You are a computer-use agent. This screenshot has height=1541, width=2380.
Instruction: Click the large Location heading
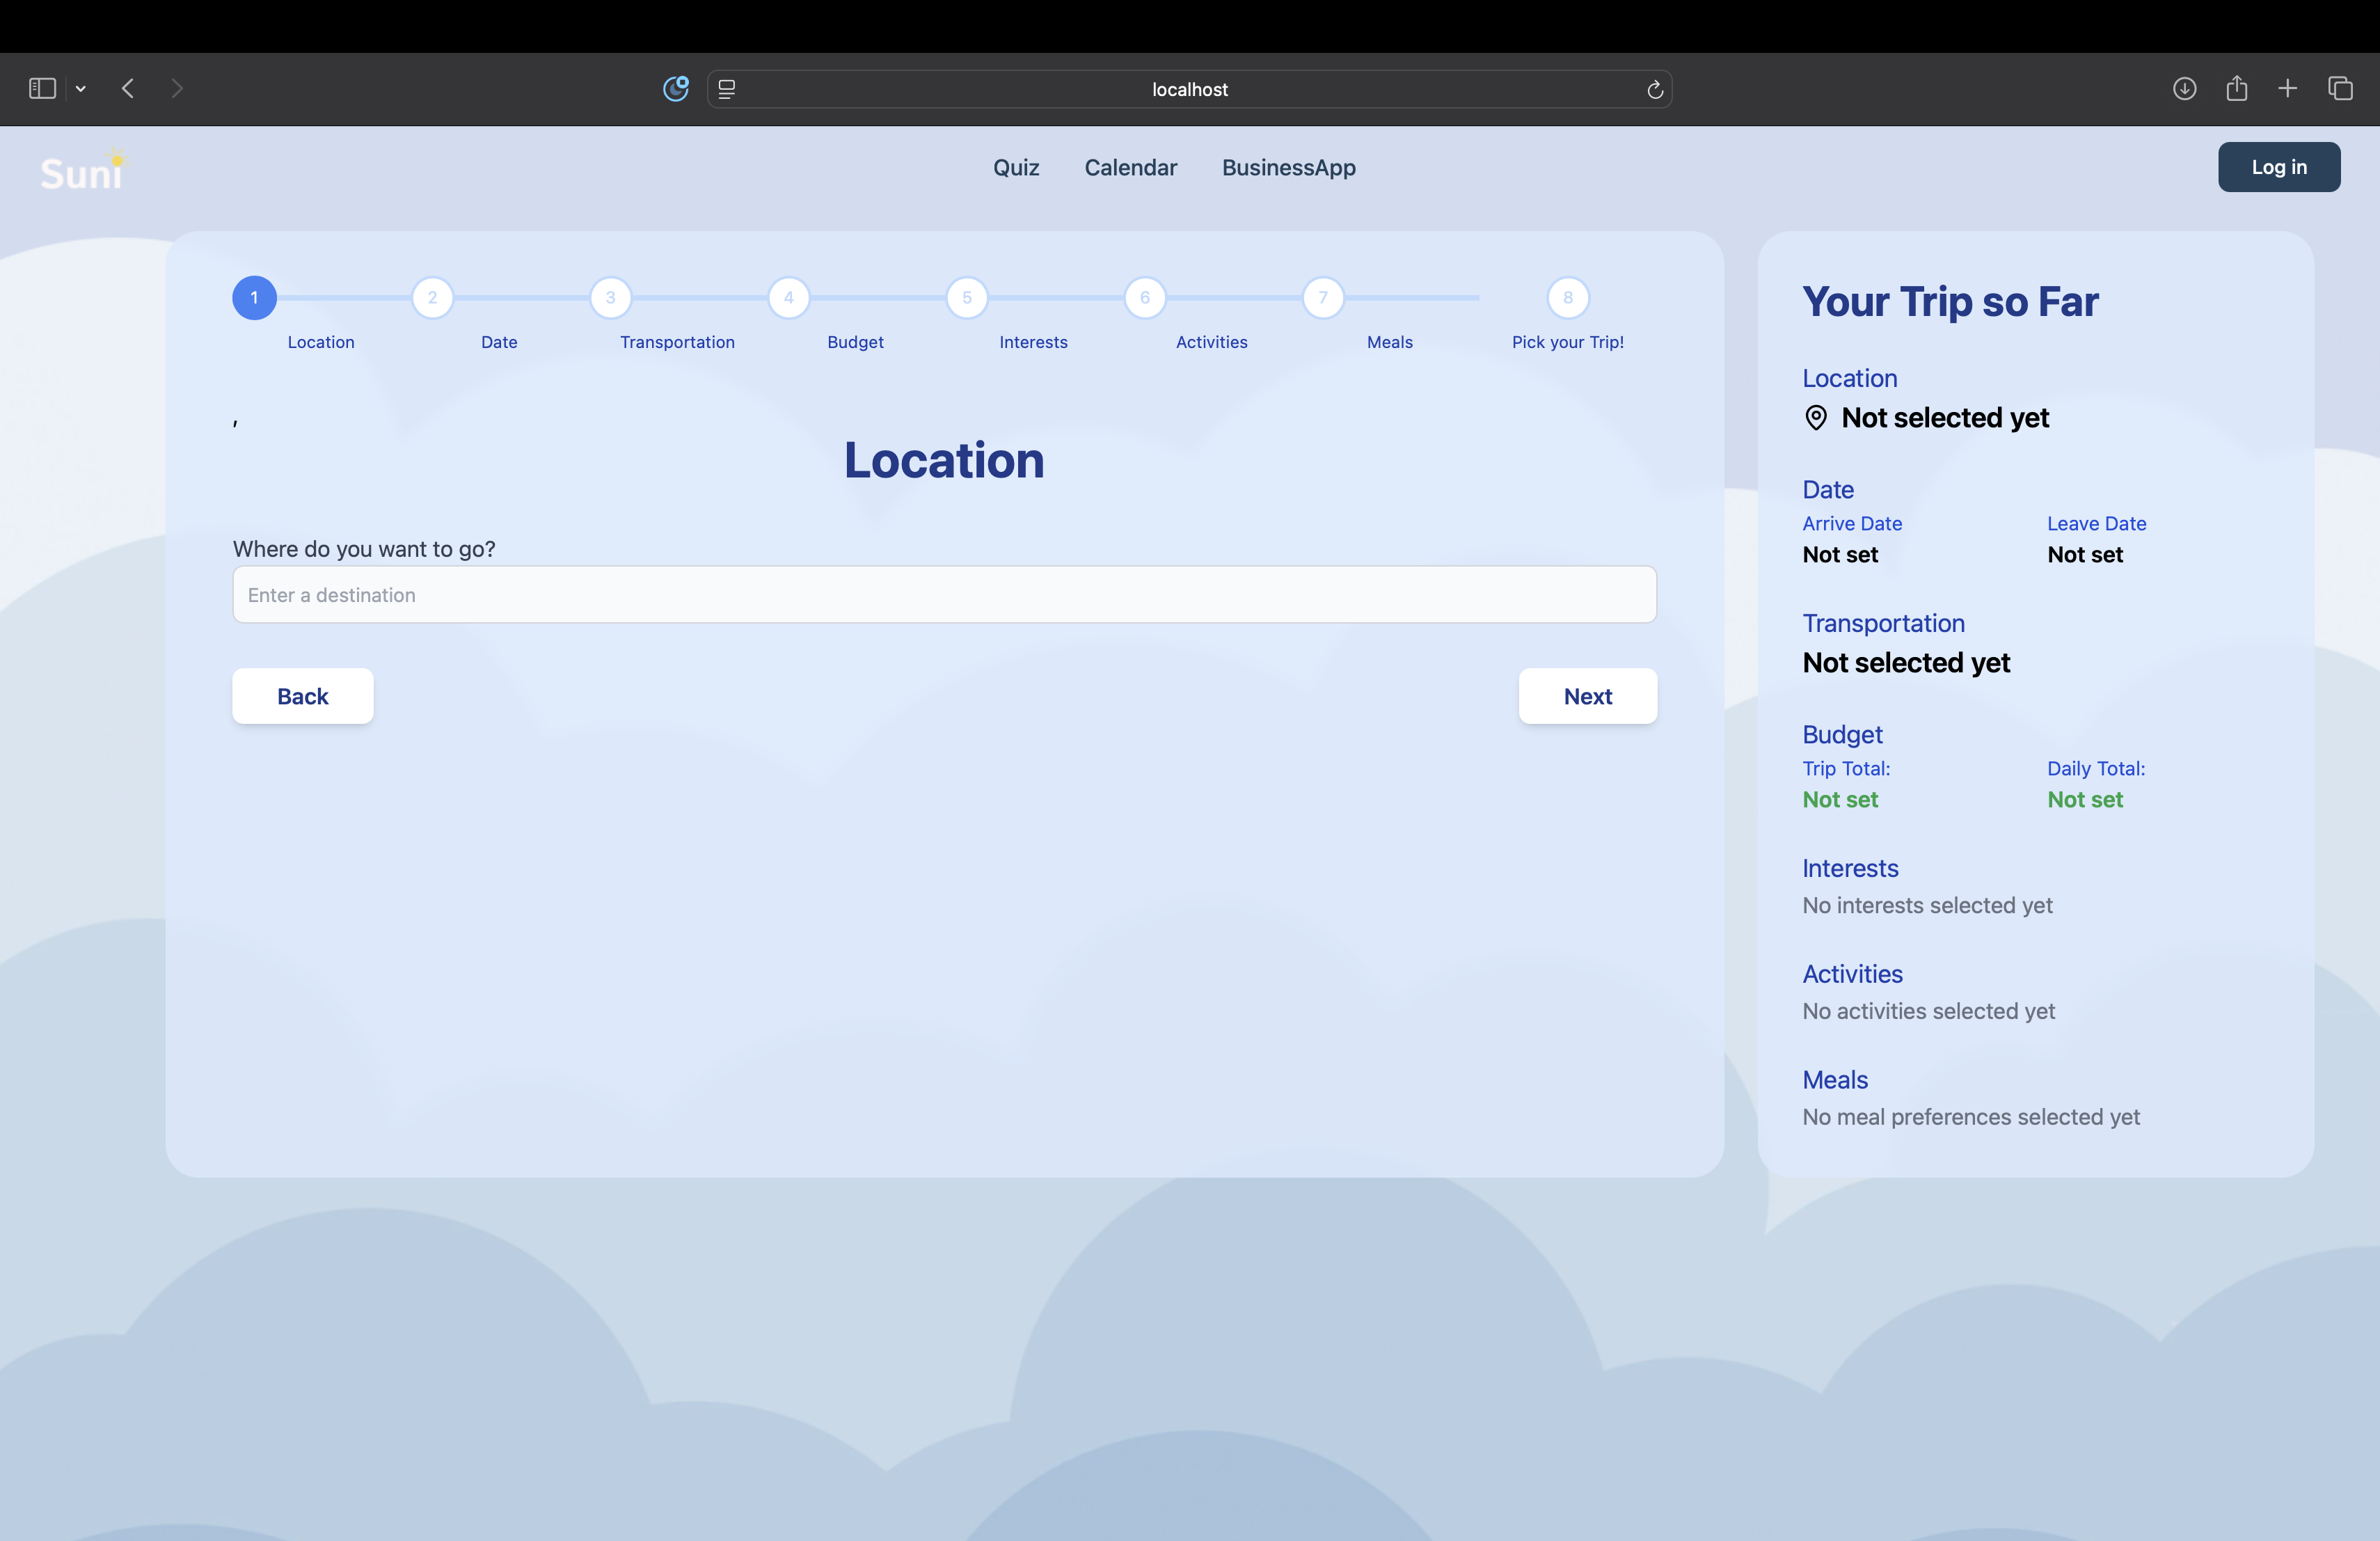tap(944, 460)
